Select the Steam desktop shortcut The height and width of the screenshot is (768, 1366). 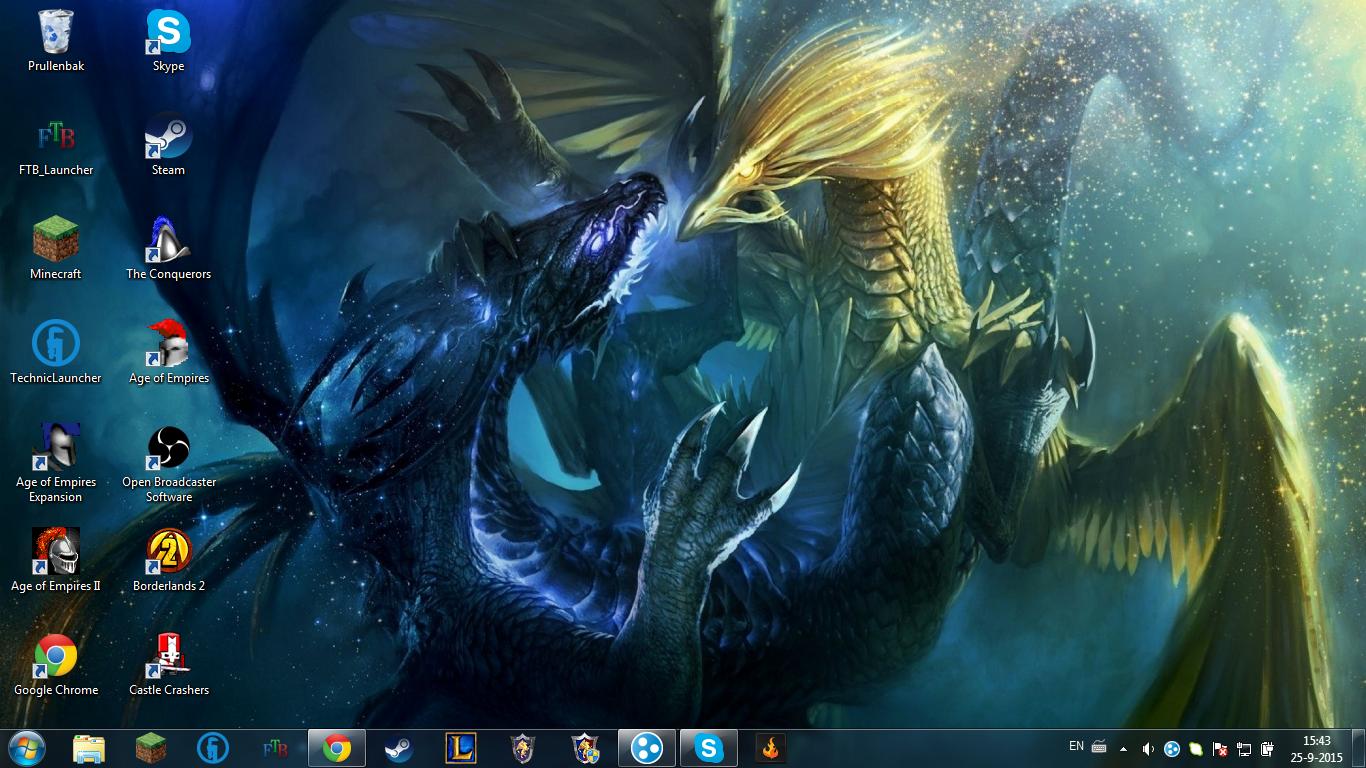point(168,145)
